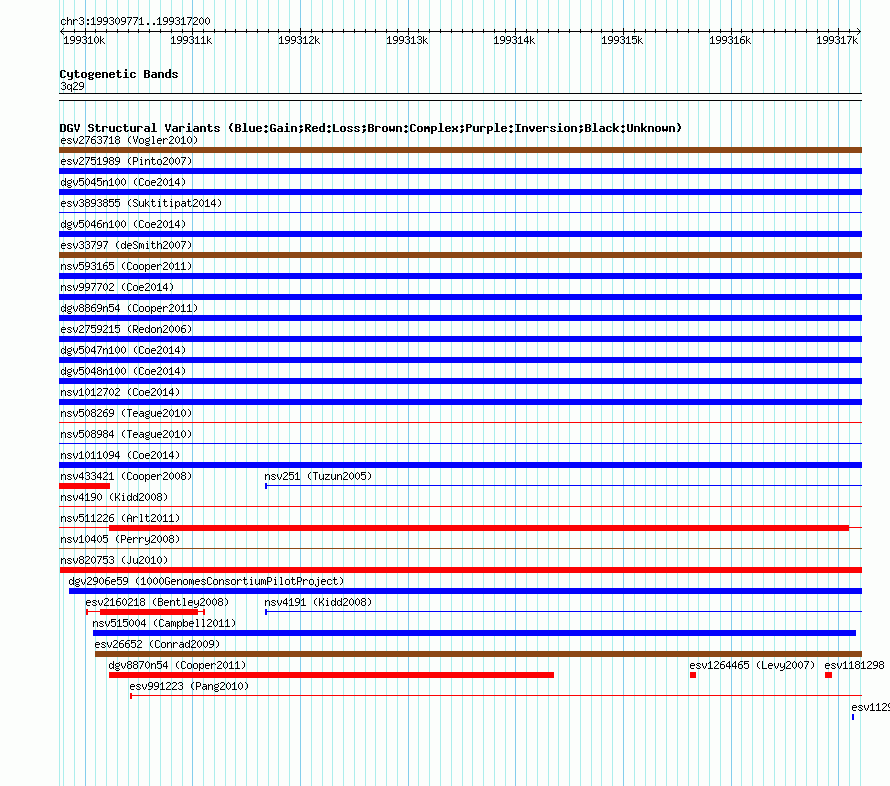Click the 199316k ruler position

730,40
